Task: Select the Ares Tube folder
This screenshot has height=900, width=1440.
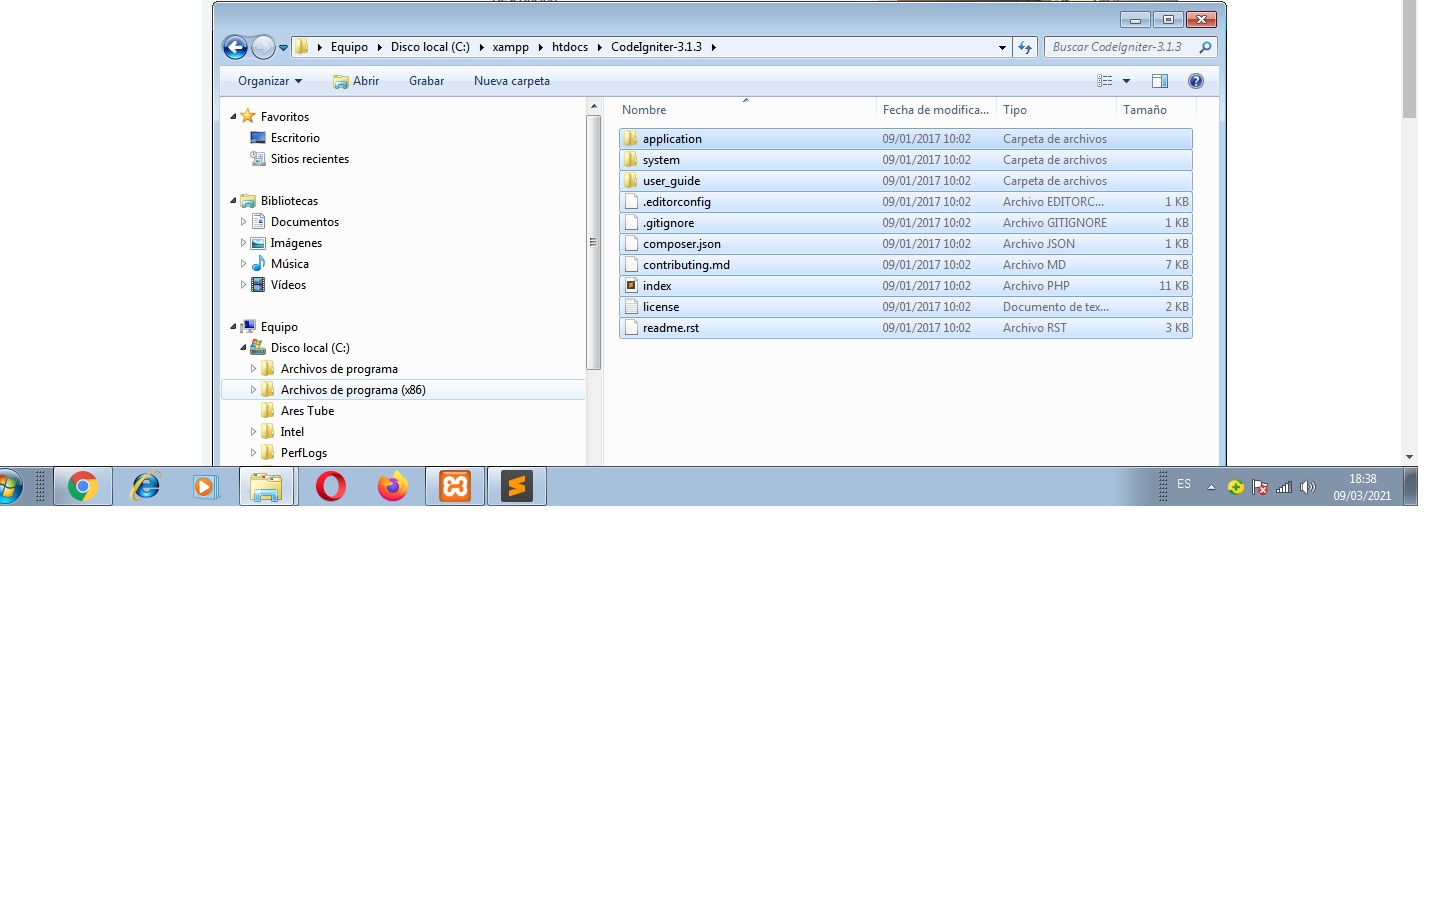Action: [307, 411]
